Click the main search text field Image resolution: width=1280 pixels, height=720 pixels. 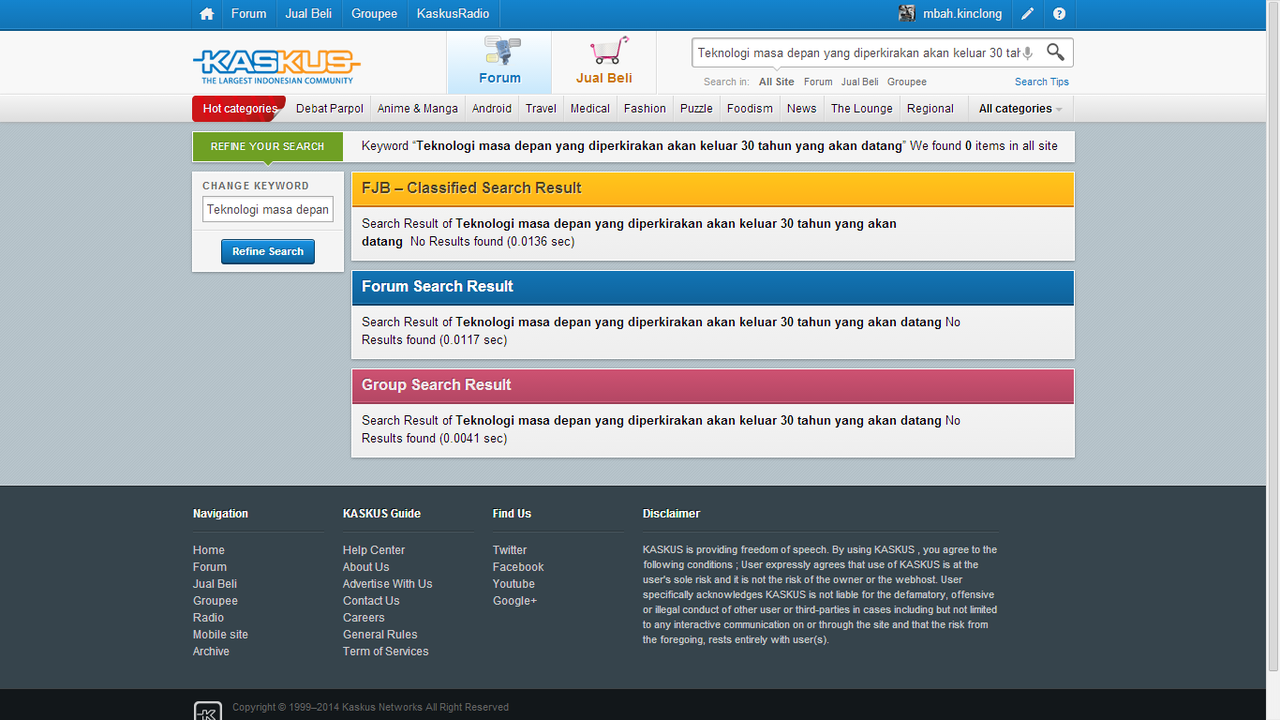click(857, 53)
